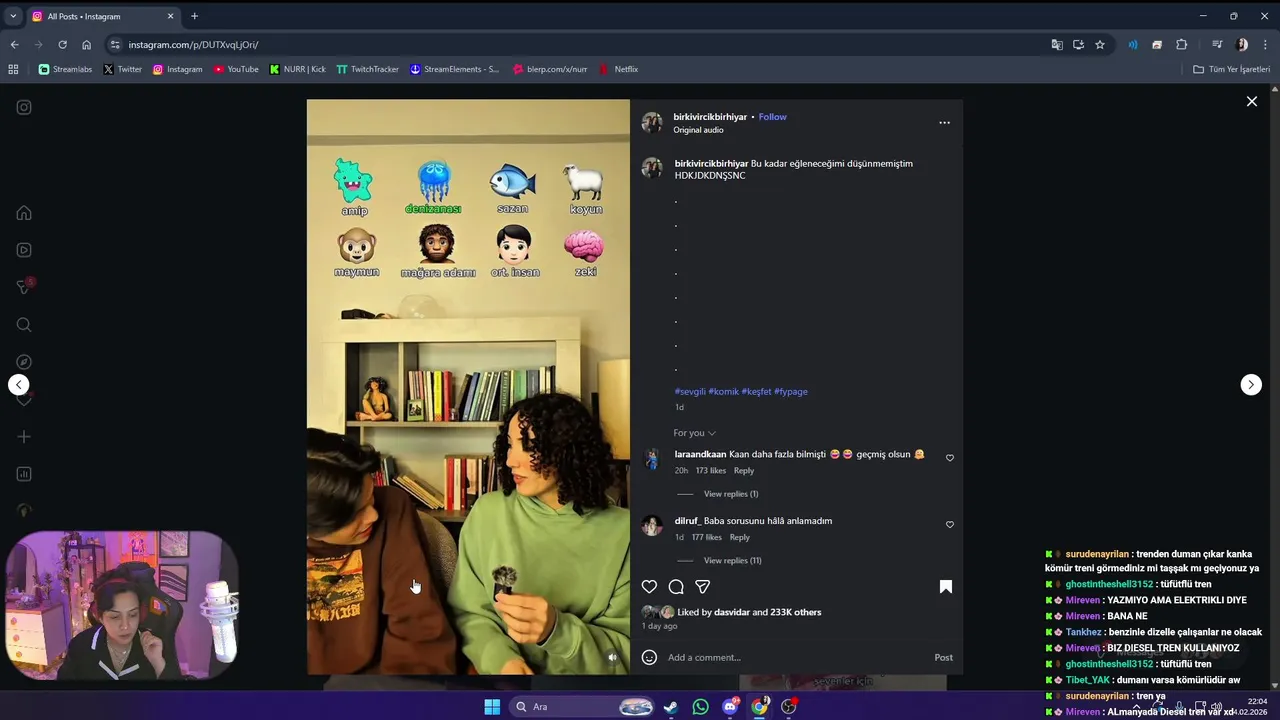Click the Follow link next to birkivircikbirhiyar
Viewport: 1280px width, 720px height.
click(x=772, y=117)
